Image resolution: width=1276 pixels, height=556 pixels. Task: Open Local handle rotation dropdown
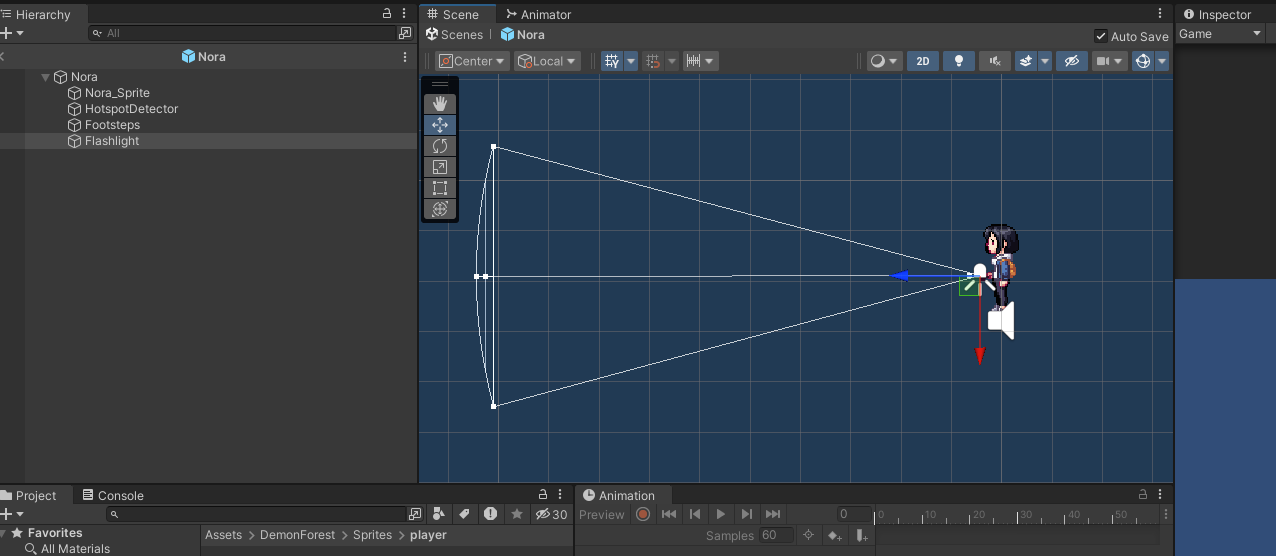coord(547,61)
